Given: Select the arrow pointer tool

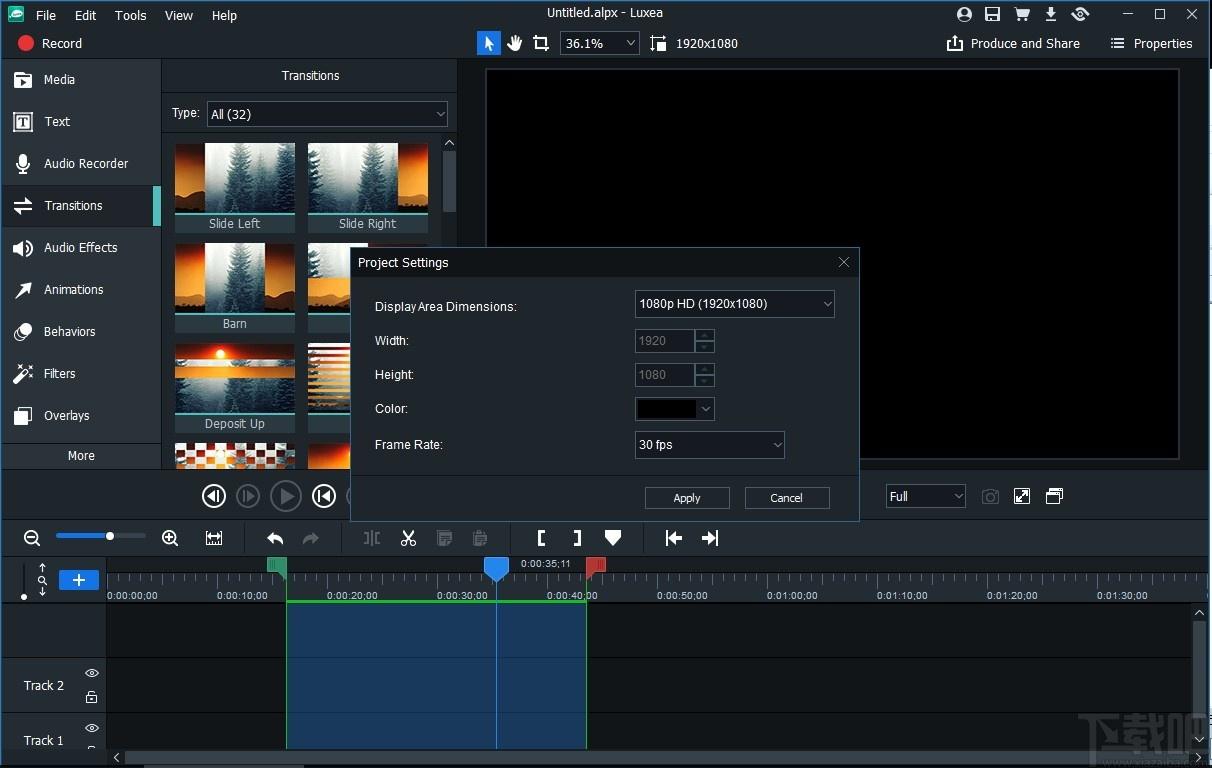Looking at the screenshot, I should 489,43.
